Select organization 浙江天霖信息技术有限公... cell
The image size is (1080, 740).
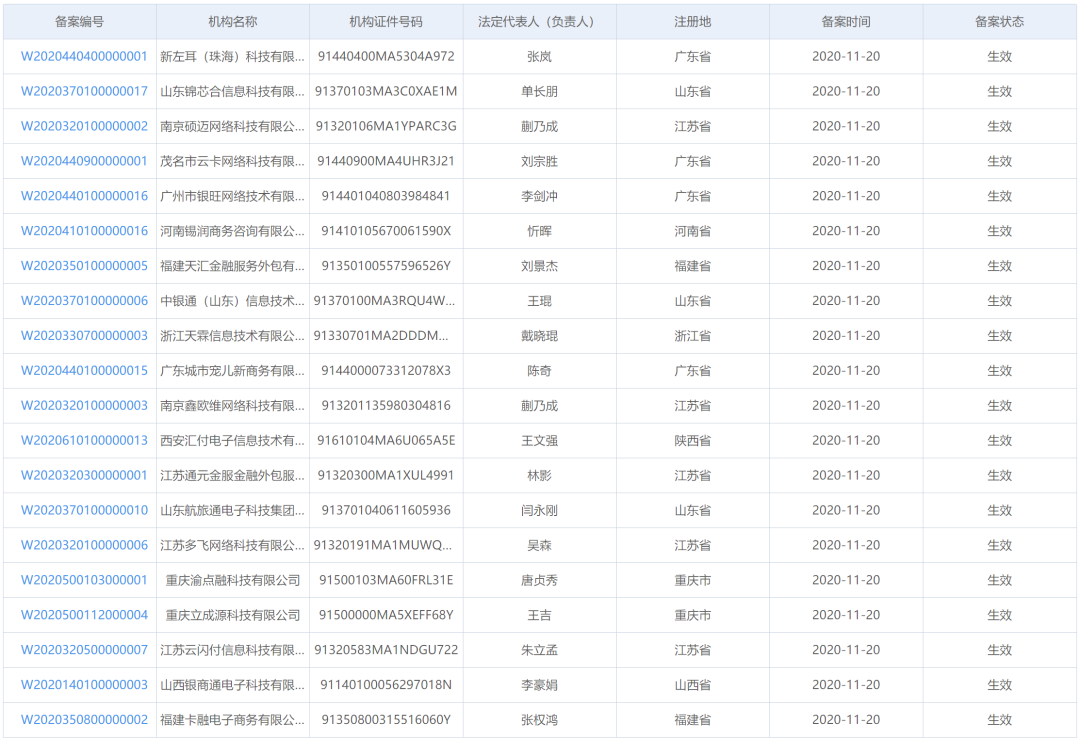point(233,336)
